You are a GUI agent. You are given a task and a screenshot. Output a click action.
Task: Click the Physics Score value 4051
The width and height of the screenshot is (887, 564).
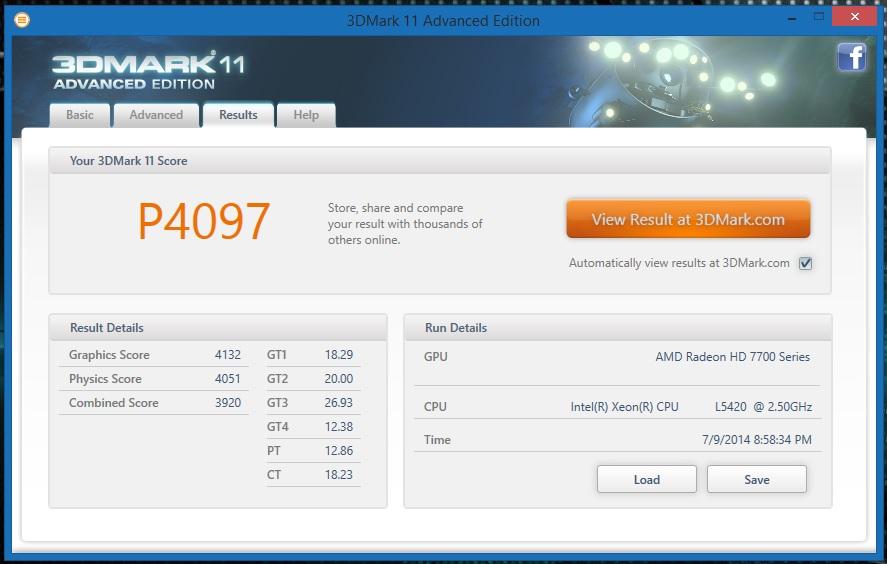(228, 378)
